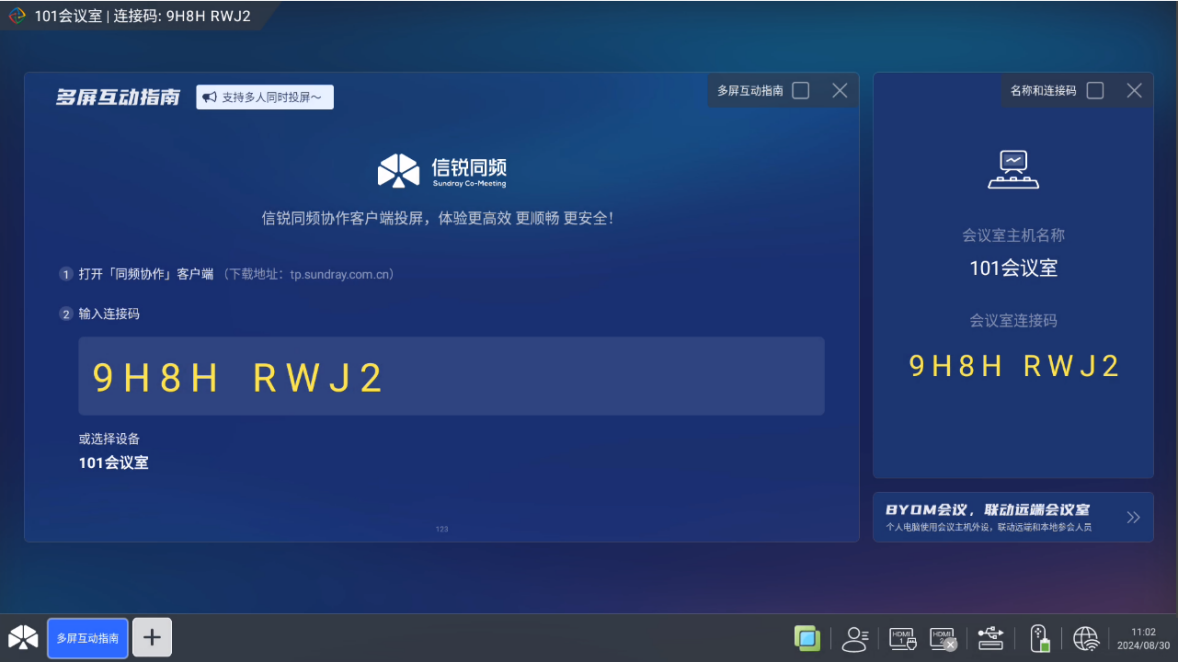The width and height of the screenshot is (1178, 662).
Task: Click the clock showing 11:02 2024/08/30
Action: 1143,639
